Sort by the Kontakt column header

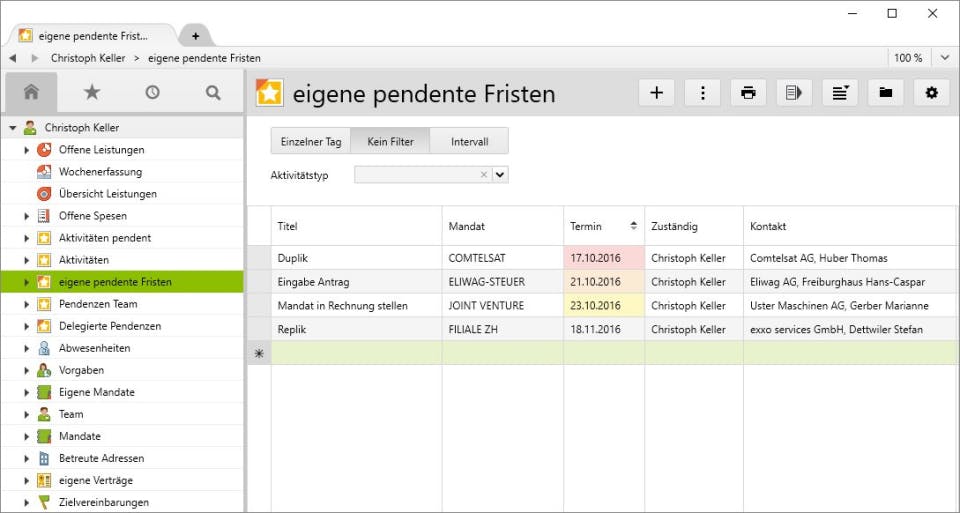[x=850, y=226]
